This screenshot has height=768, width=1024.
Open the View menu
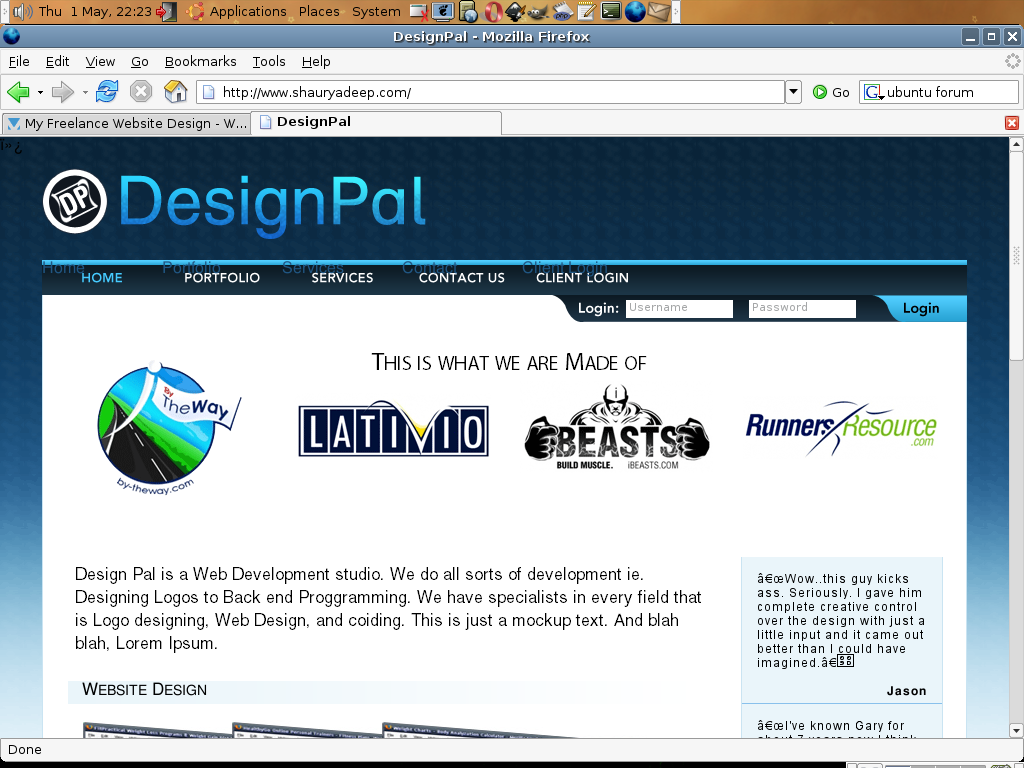tap(100, 61)
